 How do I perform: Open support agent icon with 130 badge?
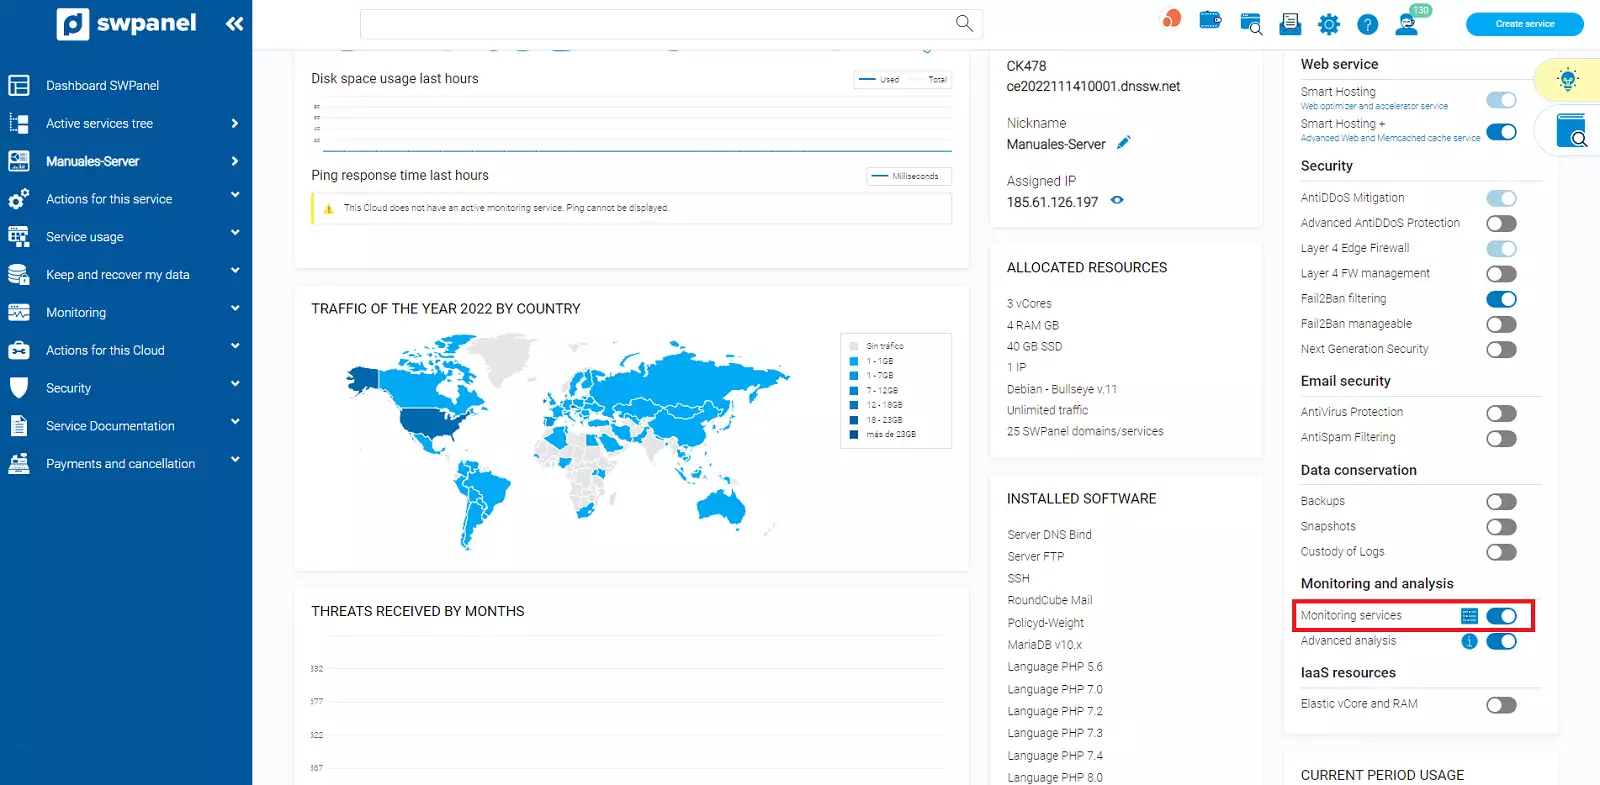point(1407,24)
